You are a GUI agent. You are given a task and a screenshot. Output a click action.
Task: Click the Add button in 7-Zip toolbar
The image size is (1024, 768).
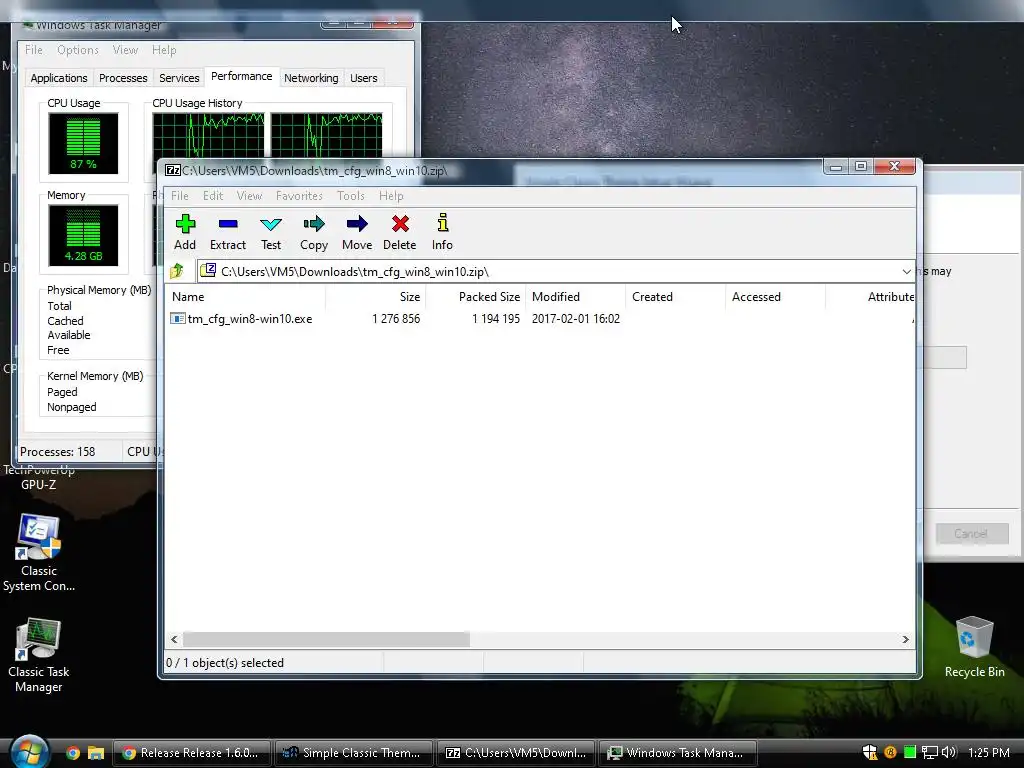tap(185, 232)
